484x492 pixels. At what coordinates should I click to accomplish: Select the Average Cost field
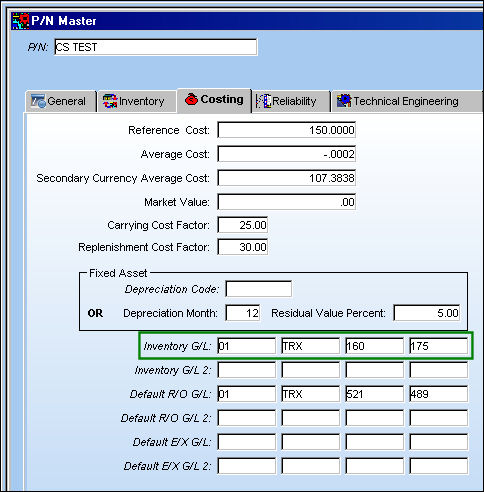[x=287, y=154]
